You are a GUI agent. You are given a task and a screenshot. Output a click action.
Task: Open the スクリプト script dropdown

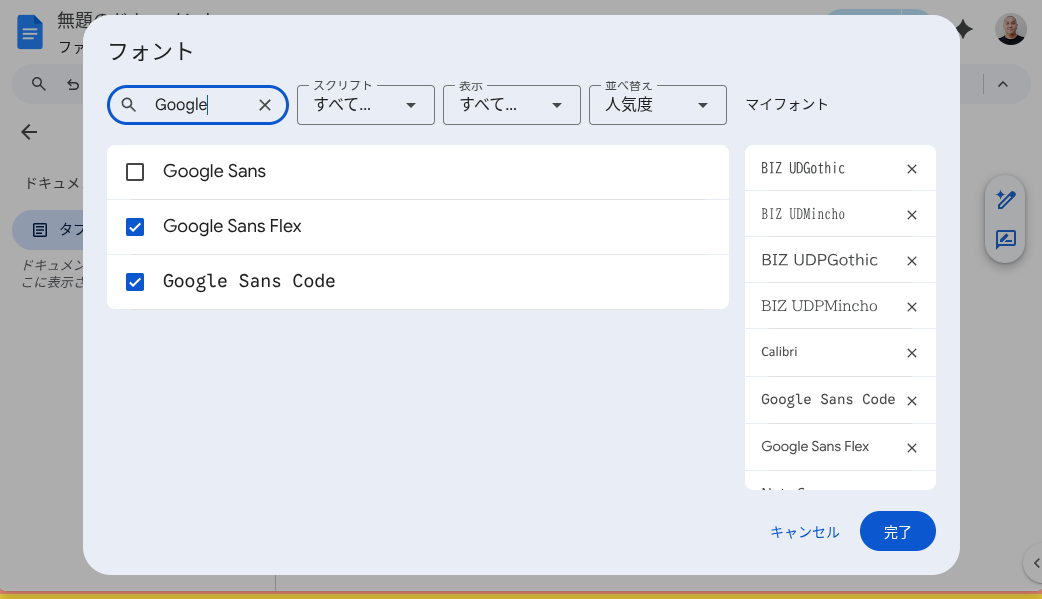(365, 105)
